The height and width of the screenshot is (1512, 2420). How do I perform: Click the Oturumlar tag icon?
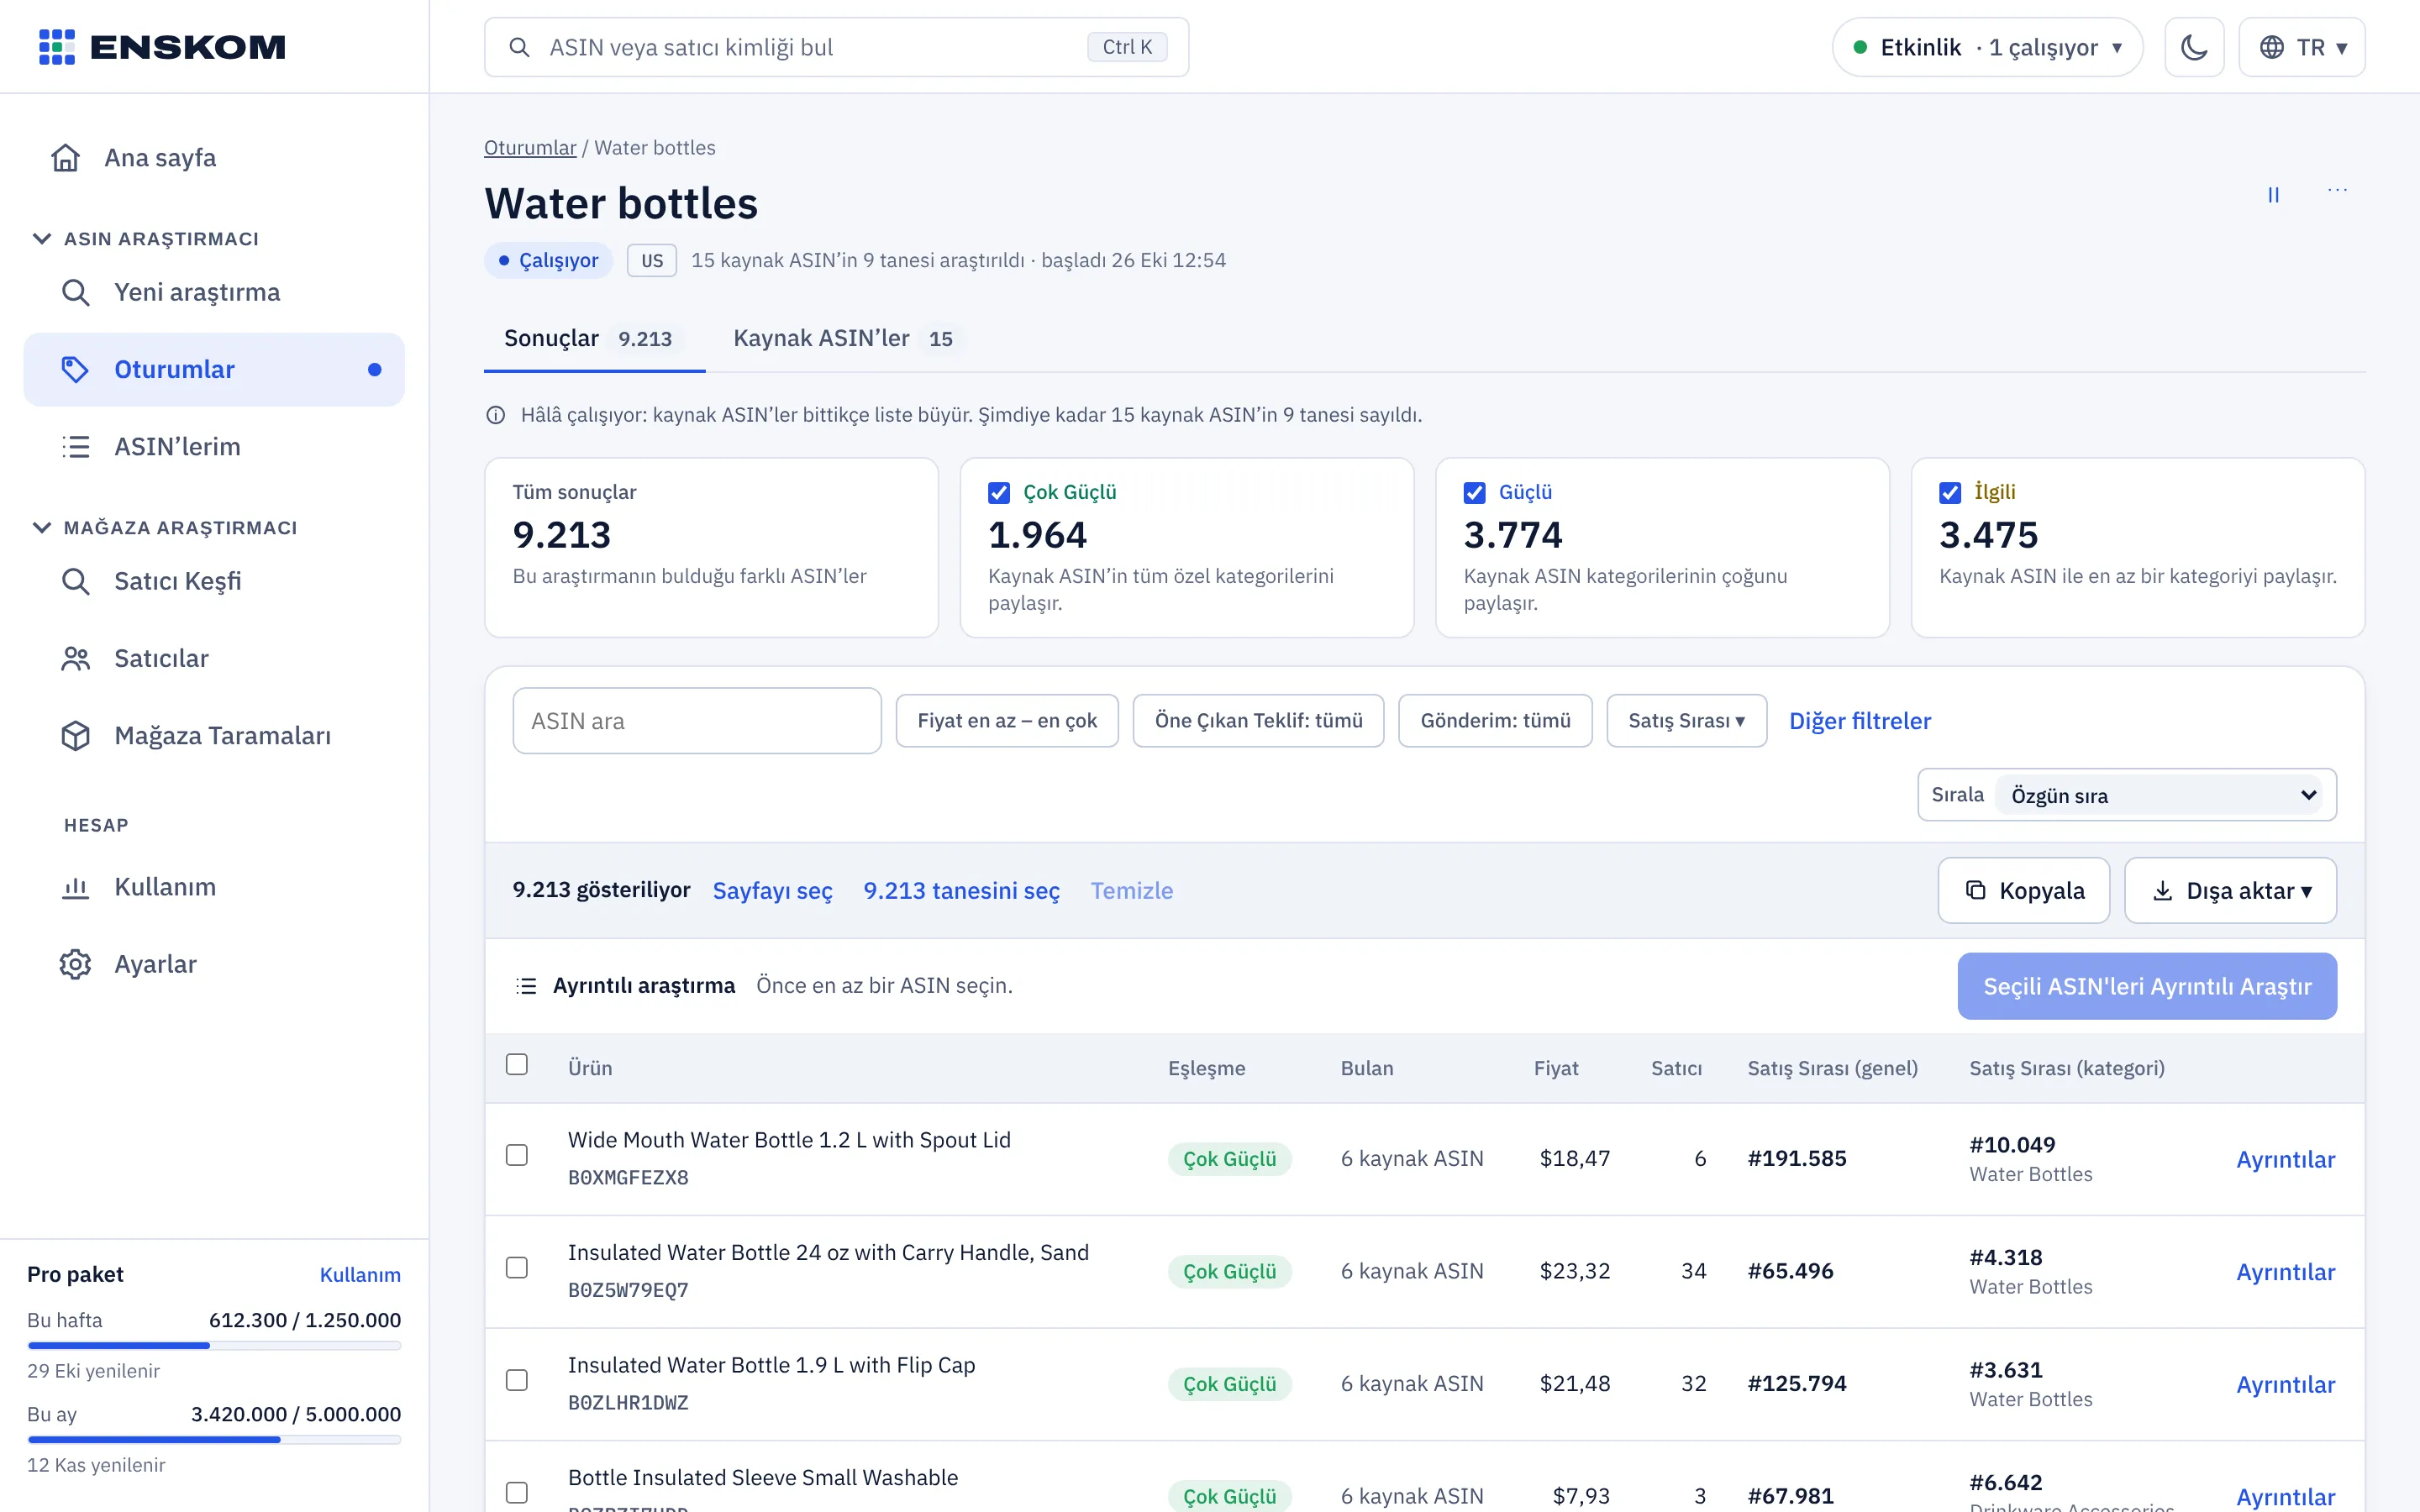(x=76, y=369)
